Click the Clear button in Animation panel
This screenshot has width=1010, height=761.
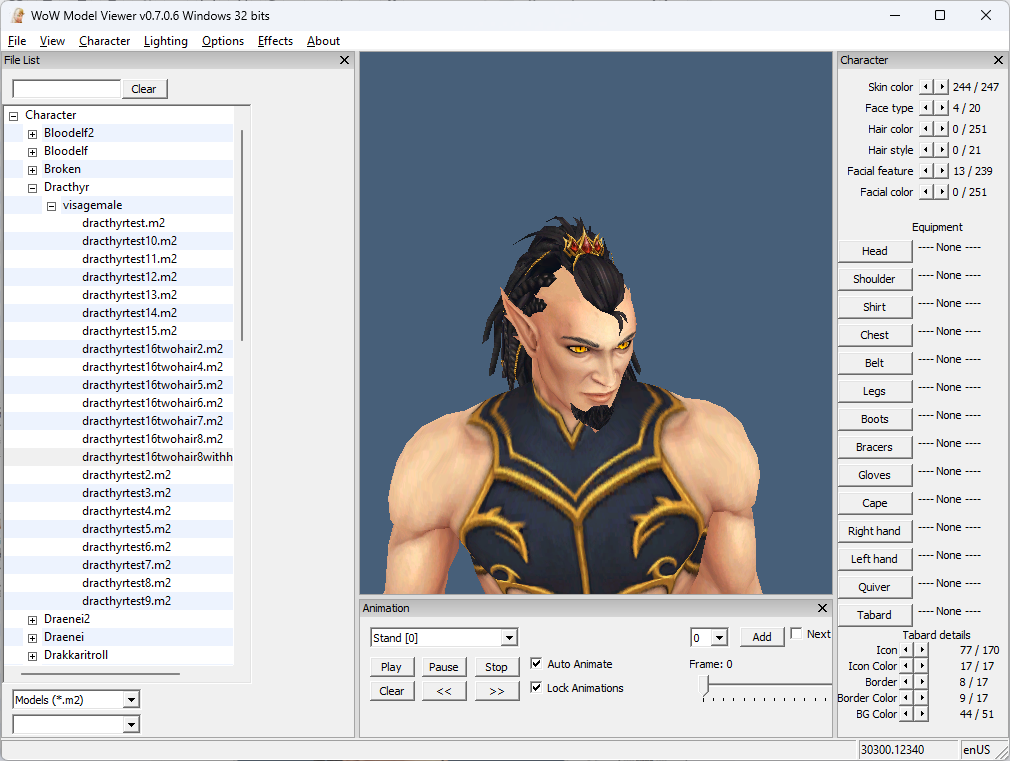click(x=392, y=691)
